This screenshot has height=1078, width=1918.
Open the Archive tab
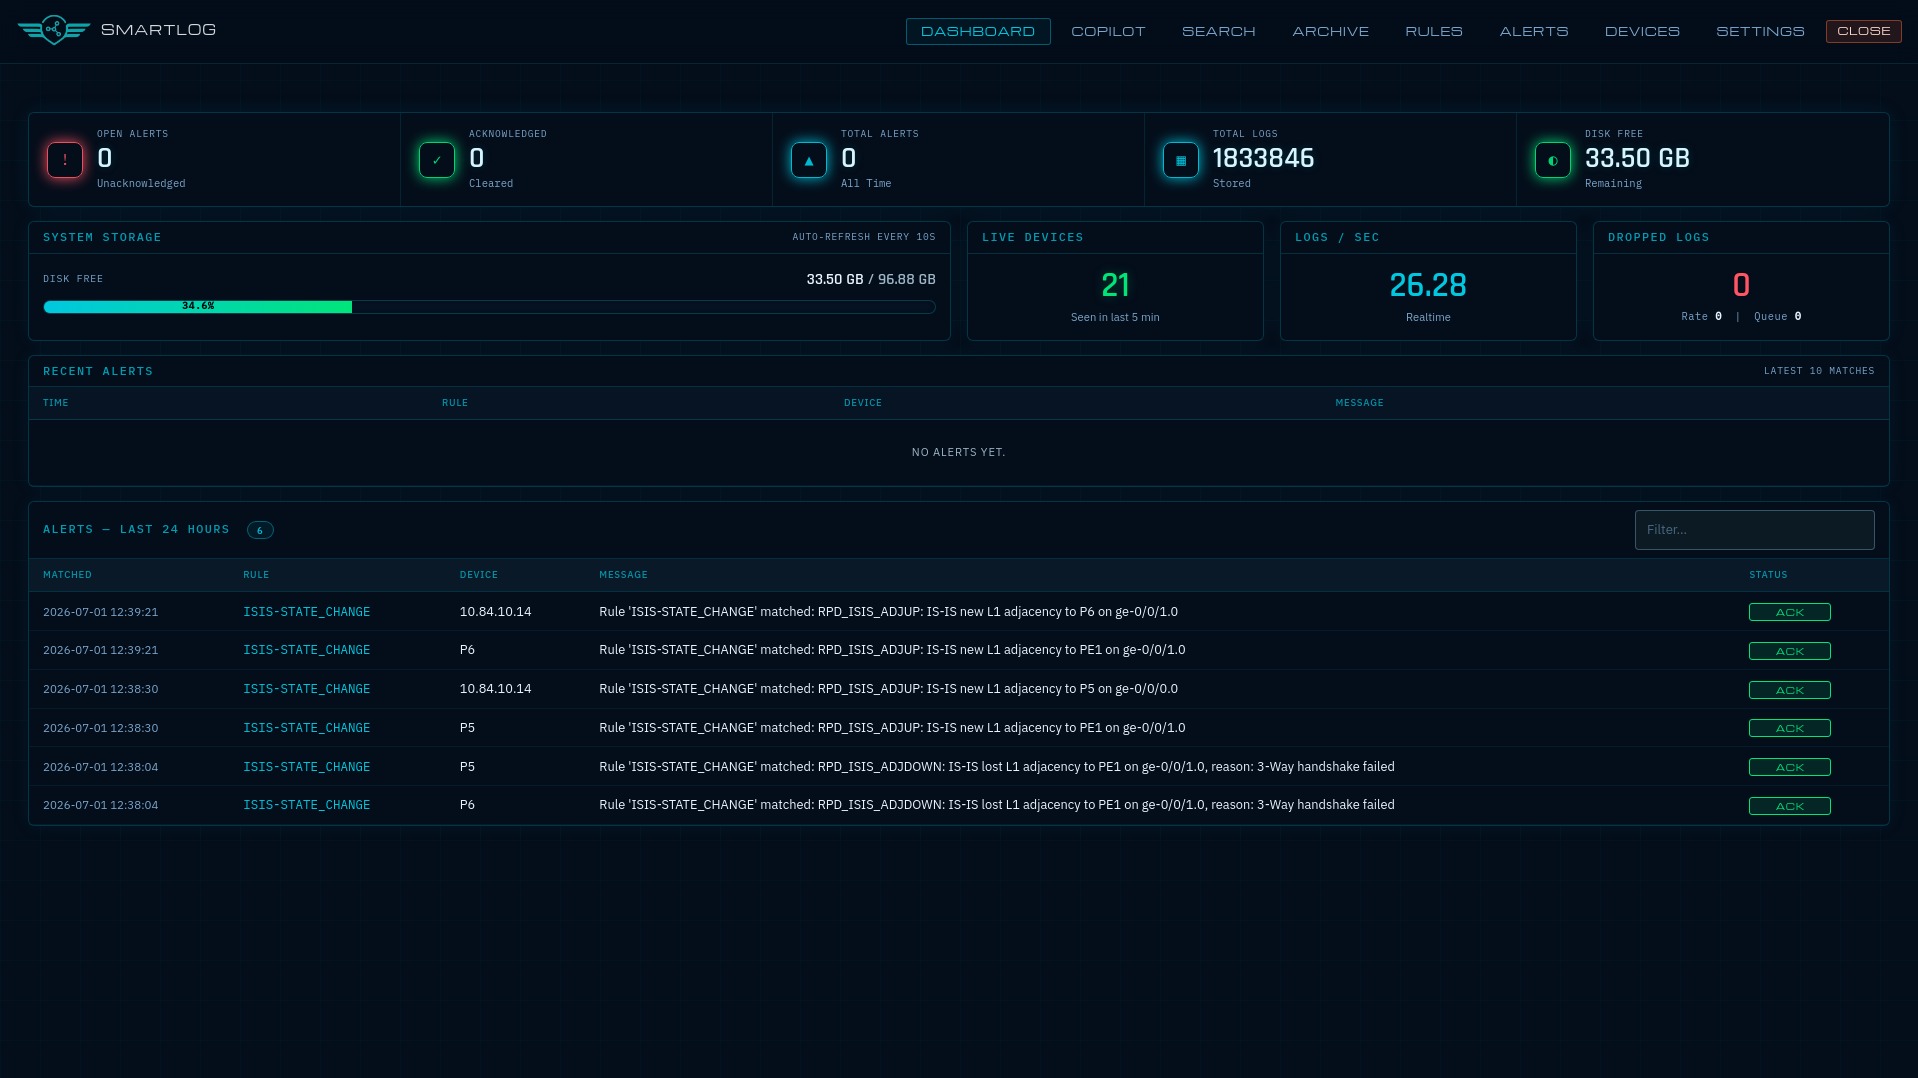click(x=1331, y=31)
